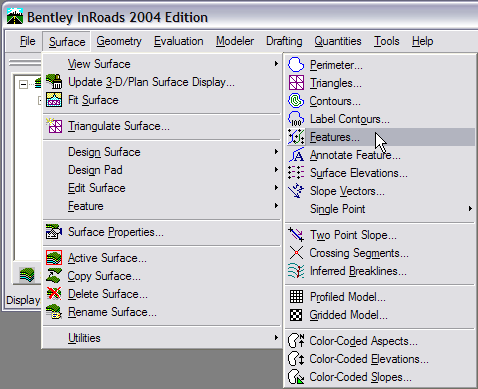This screenshot has width=478, height=389.
Task: Click the Update 3-D/Plan Surface Display icon
Action: pos(54,81)
